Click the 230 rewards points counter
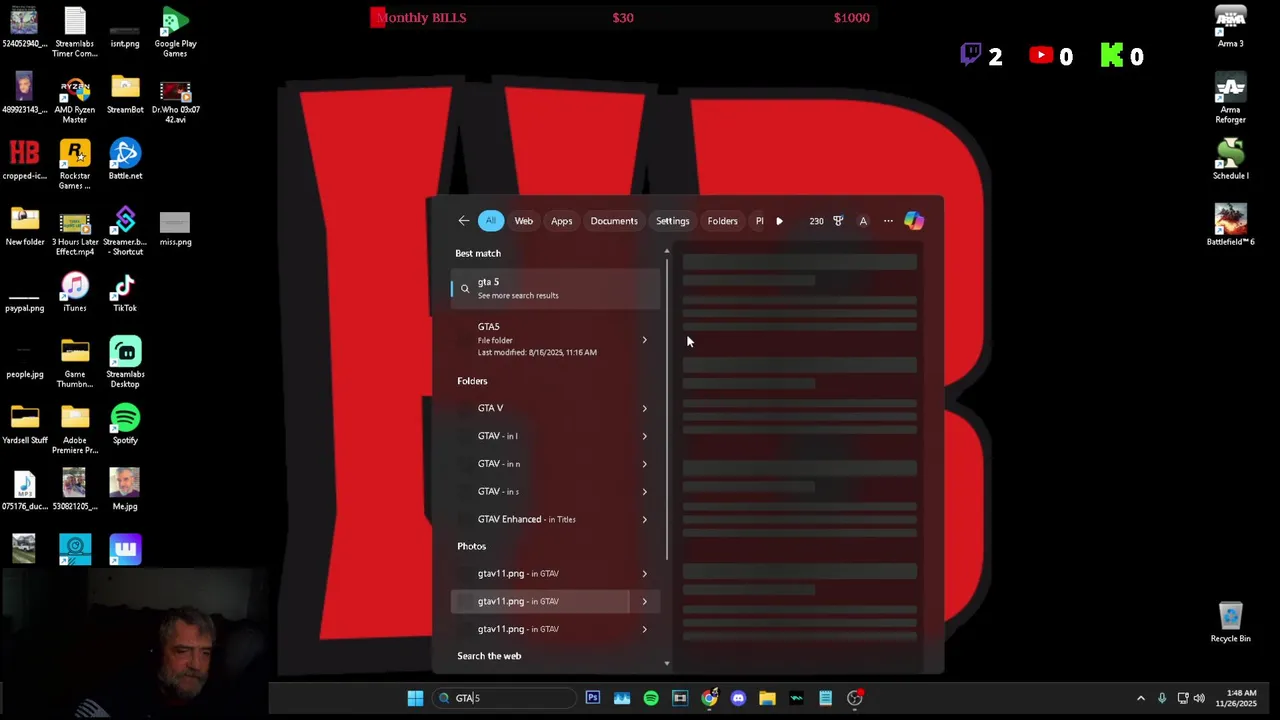The image size is (1280, 720). (x=816, y=221)
